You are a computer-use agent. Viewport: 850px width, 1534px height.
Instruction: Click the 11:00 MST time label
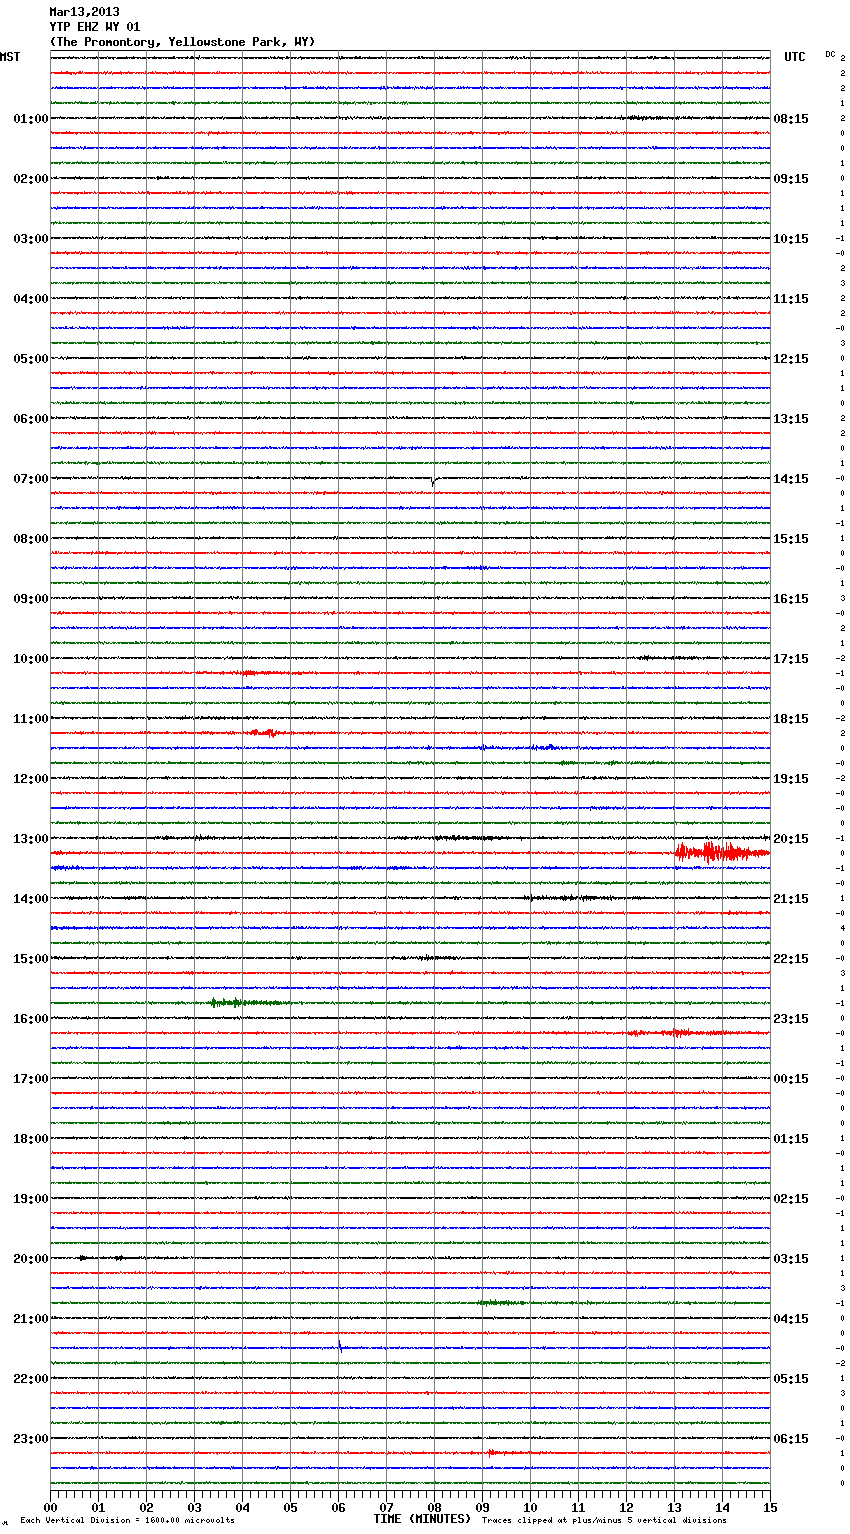(x=31, y=719)
